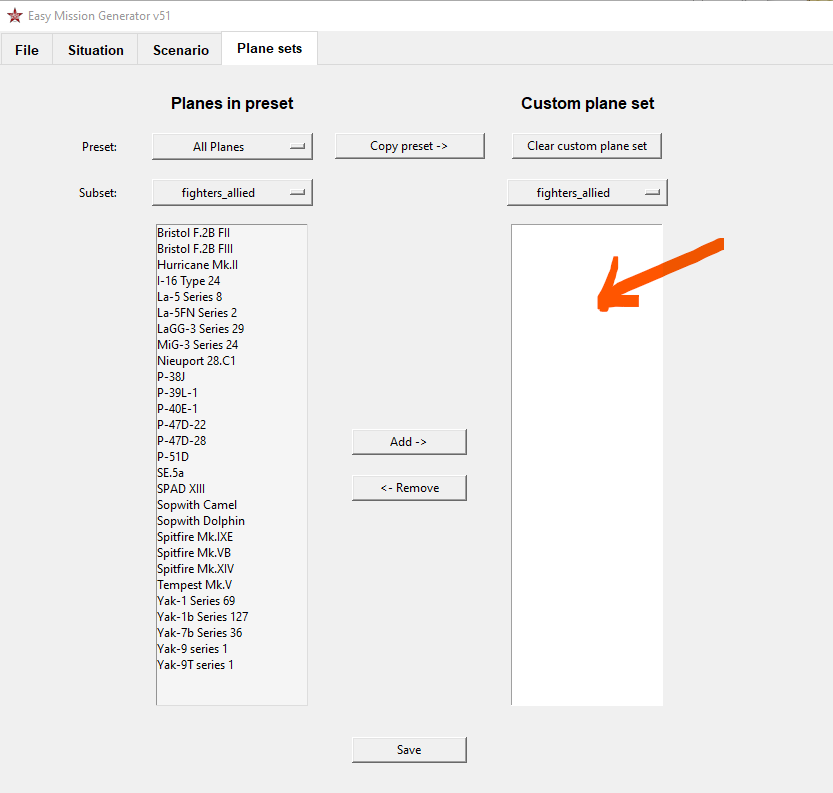Select the Plane sets tab
833x793 pixels.
pyautogui.click(x=269, y=48)
